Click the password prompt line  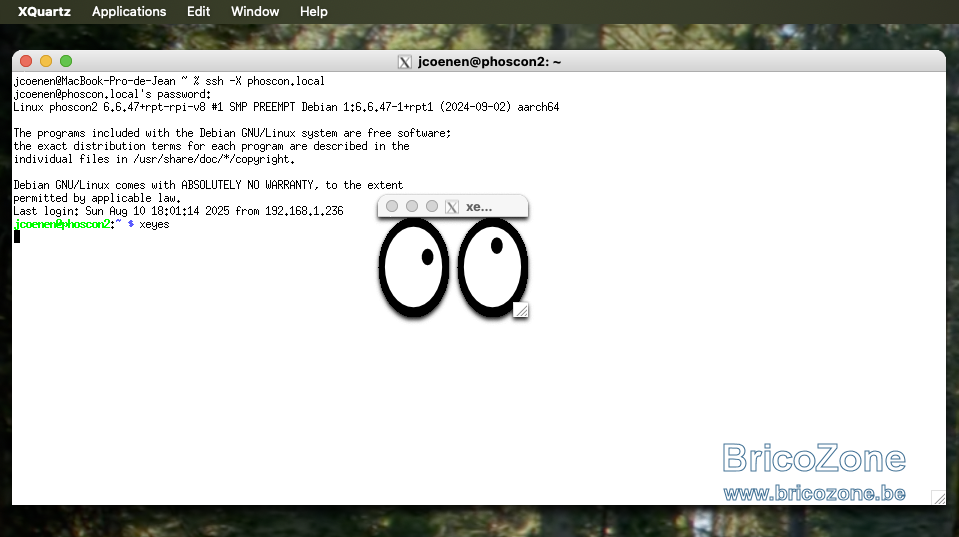(112, 94)
